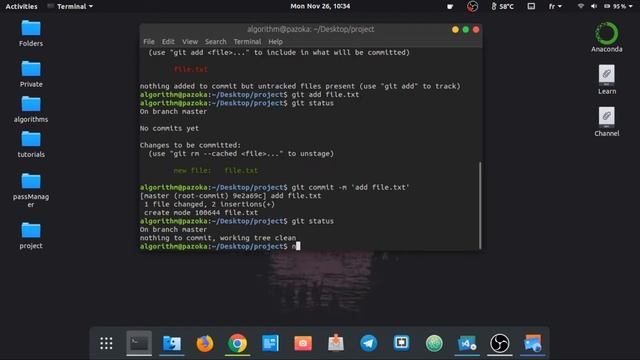
Task: Open the system menu via the battery indicator
Action: 618,6
